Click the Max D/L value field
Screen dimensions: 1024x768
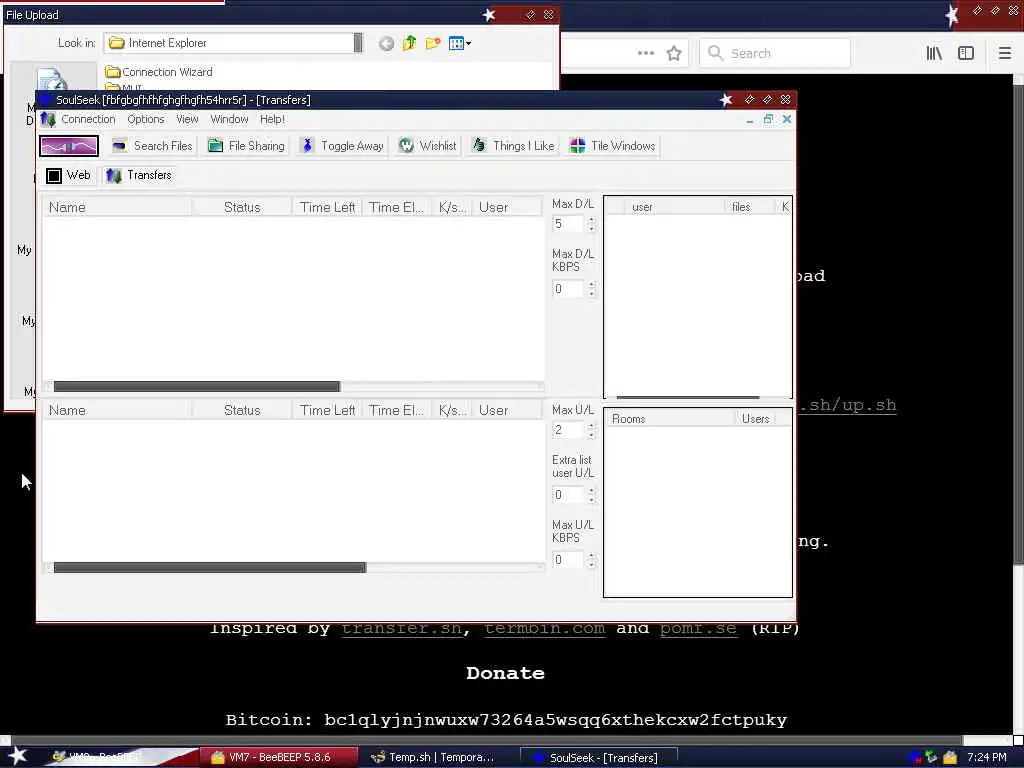[x=568, y=224]
